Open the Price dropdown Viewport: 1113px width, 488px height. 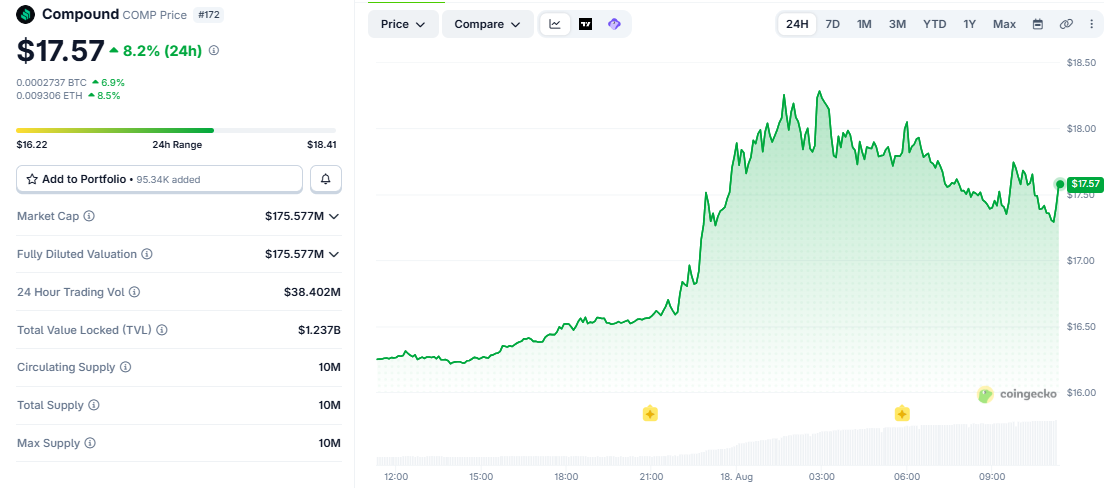point(403,24)
